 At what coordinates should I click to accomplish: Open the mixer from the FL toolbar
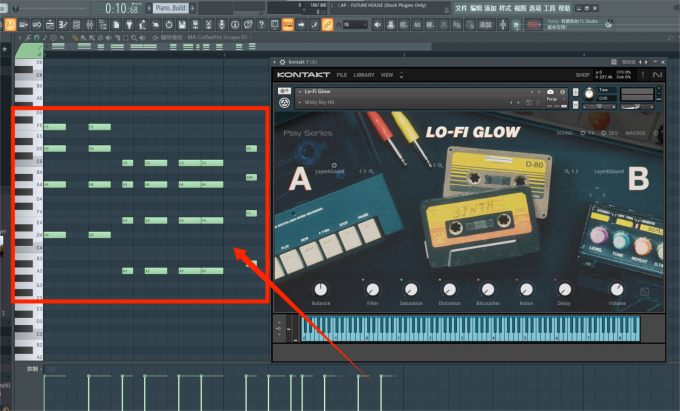click(x=89, y=25)
